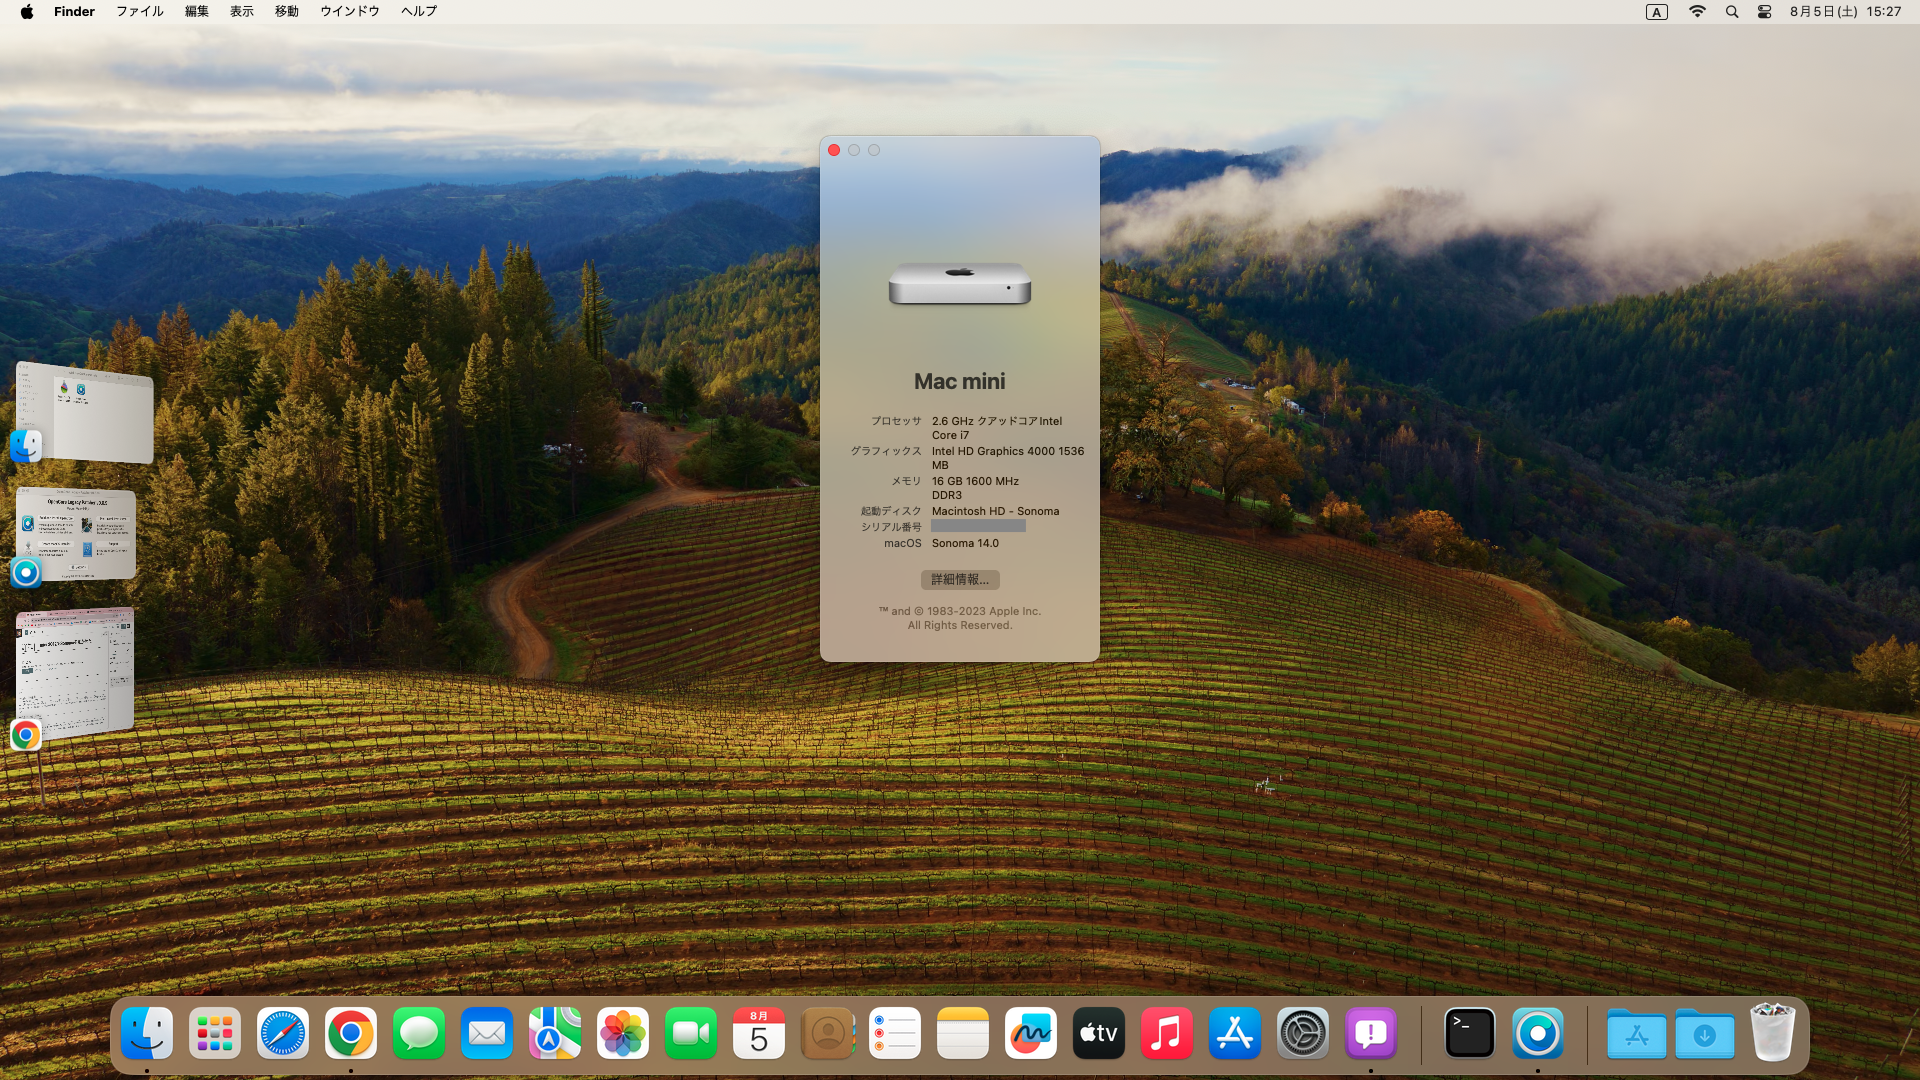Open Photos app in the Dock
1920x1080 pixels.
click(x=623, y=1033)
